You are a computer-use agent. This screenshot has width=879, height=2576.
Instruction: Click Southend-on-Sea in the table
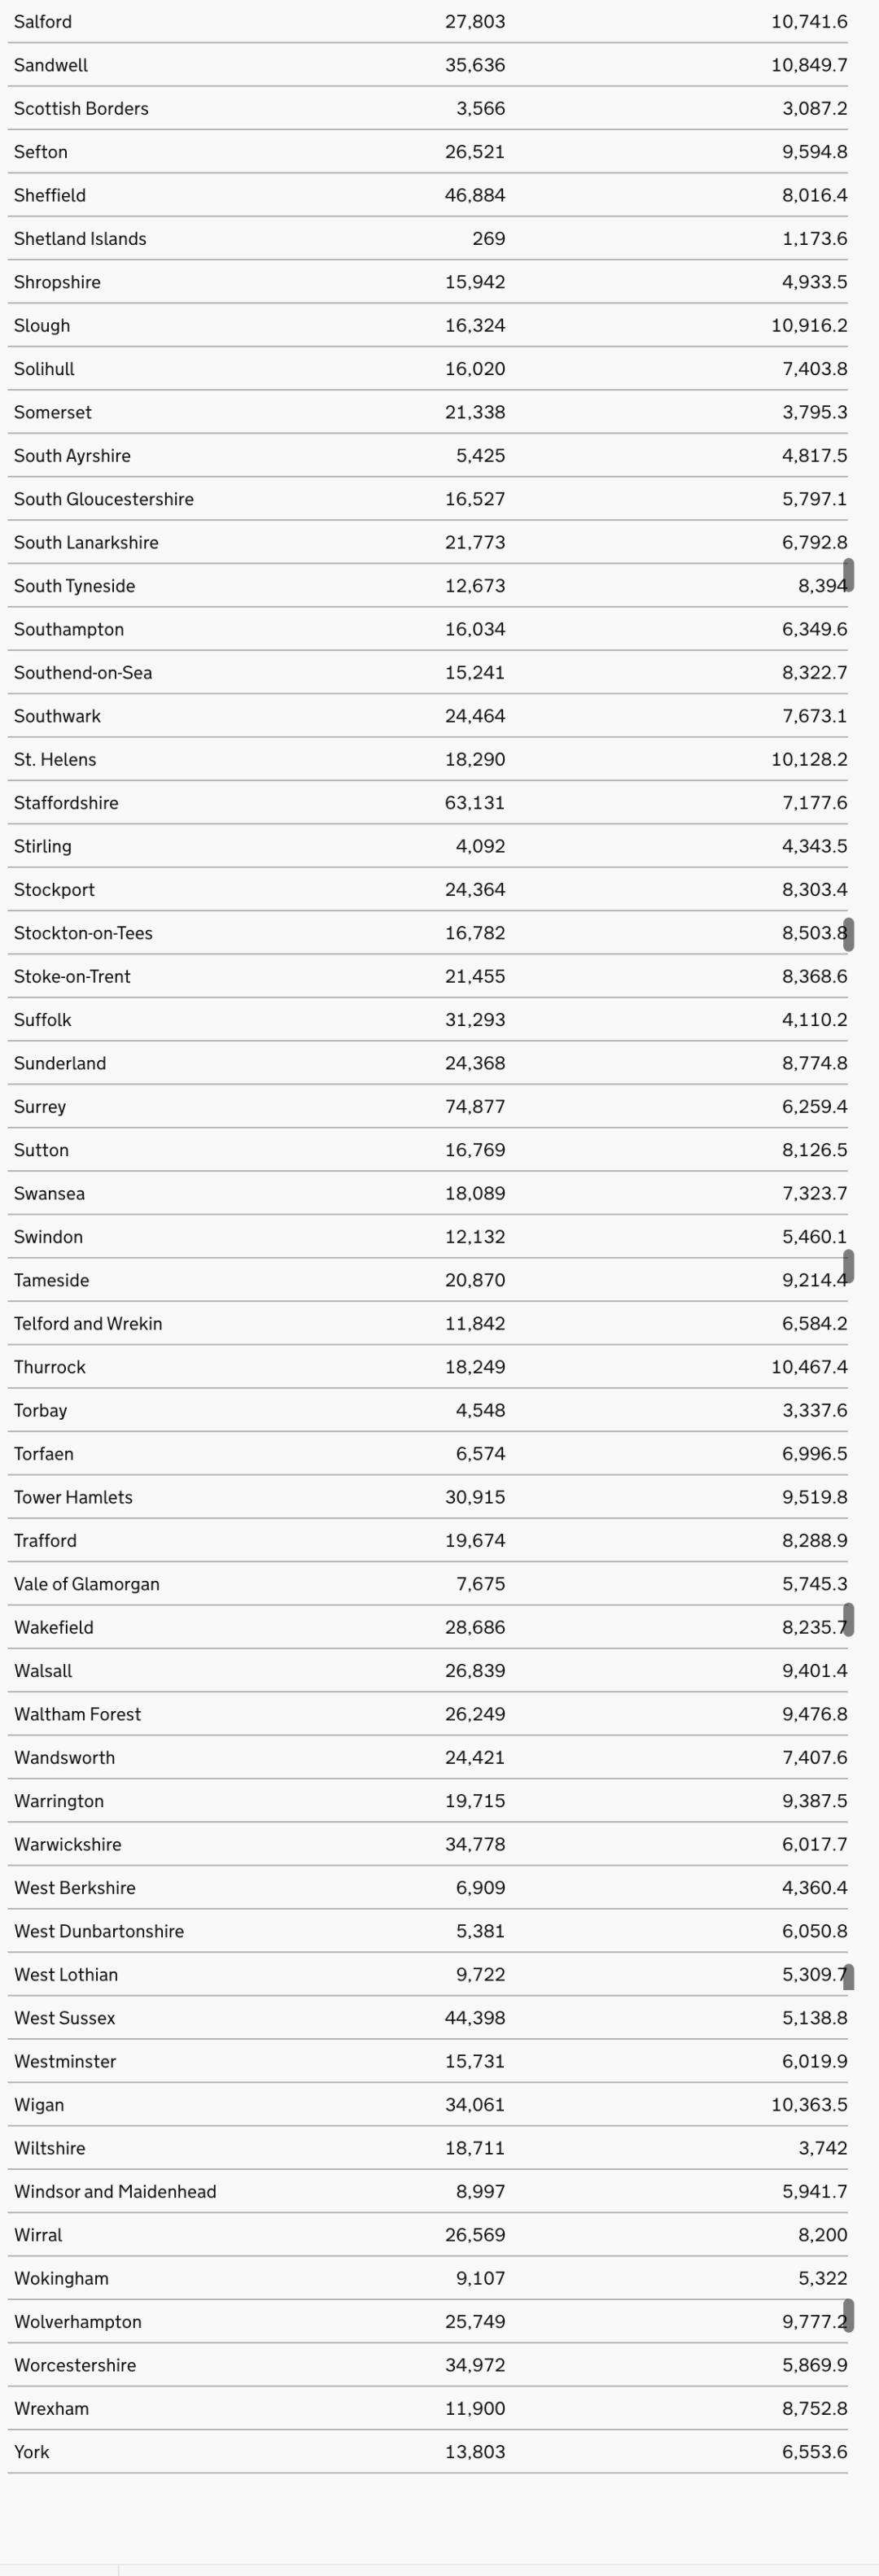pyautogui.click(x=83, y=673)
